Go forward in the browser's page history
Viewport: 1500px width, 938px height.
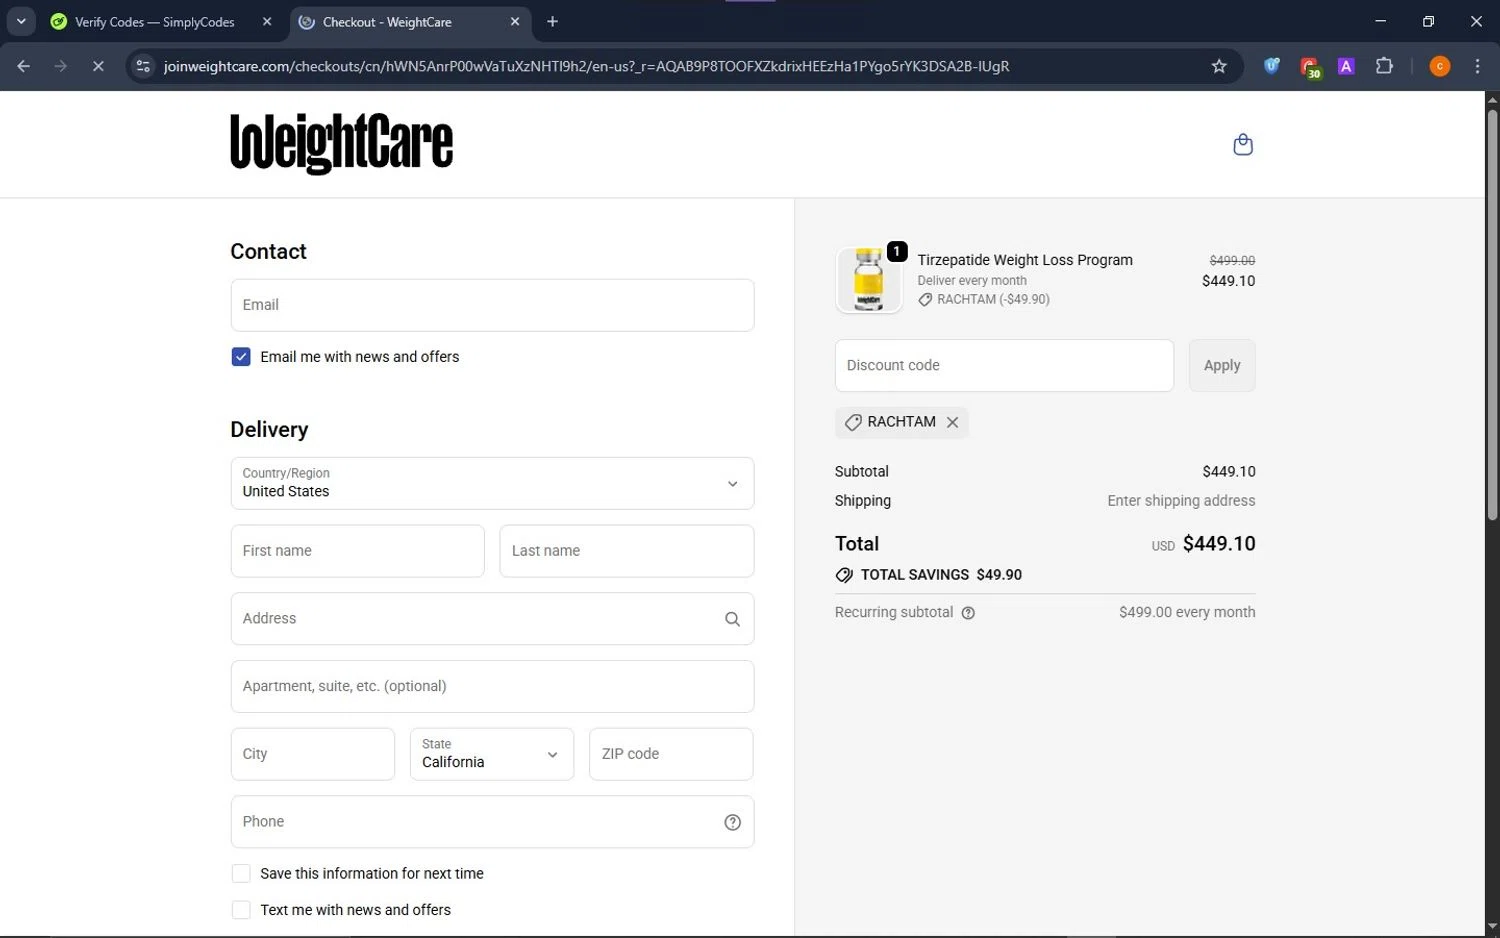61,66
